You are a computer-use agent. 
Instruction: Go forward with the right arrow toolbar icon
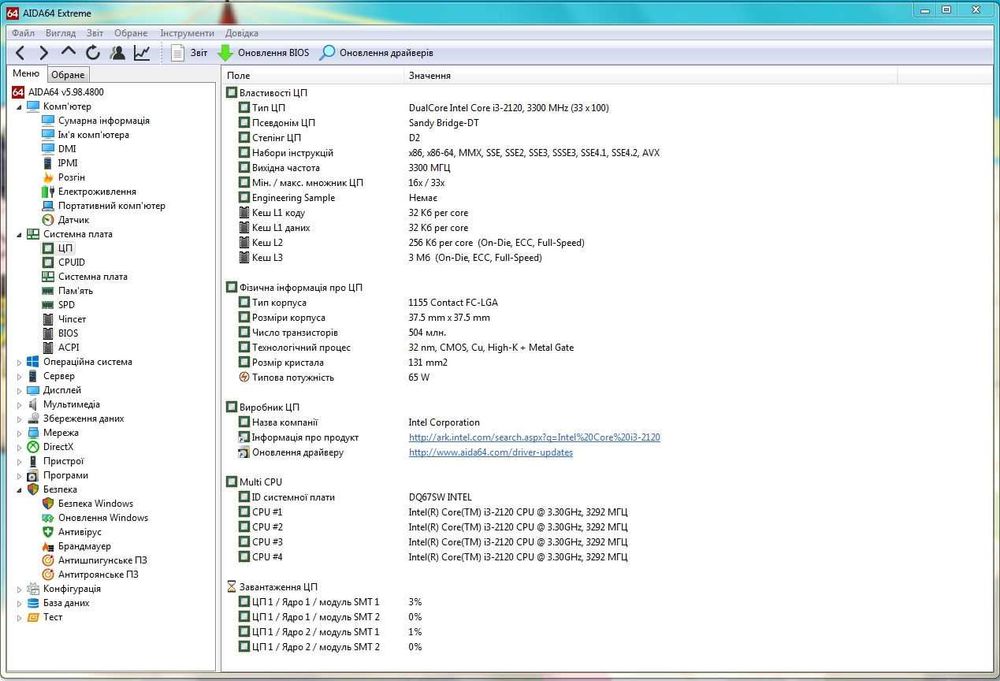43,53
